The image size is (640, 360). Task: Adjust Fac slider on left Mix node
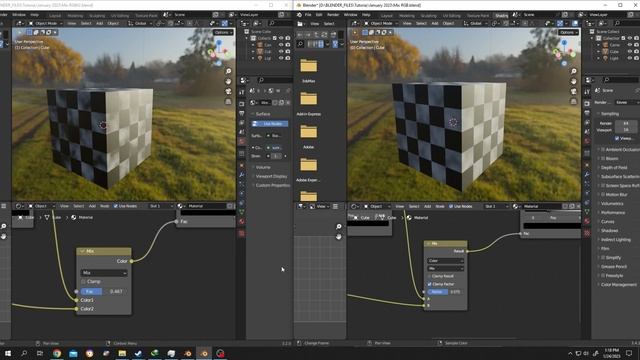[x=104, y=291]
